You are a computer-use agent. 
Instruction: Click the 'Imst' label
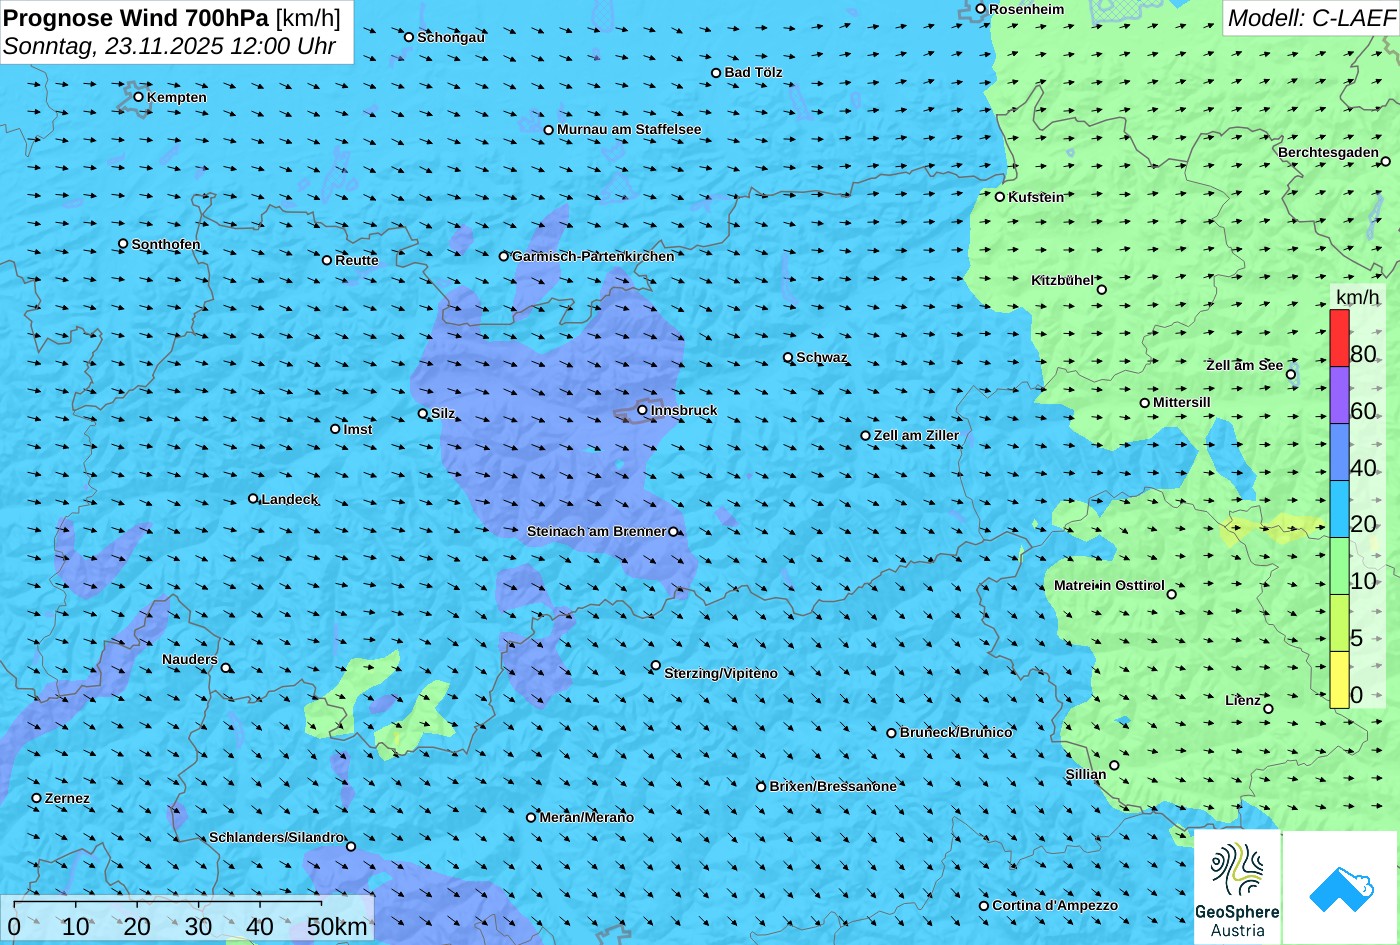click(358, 429)
